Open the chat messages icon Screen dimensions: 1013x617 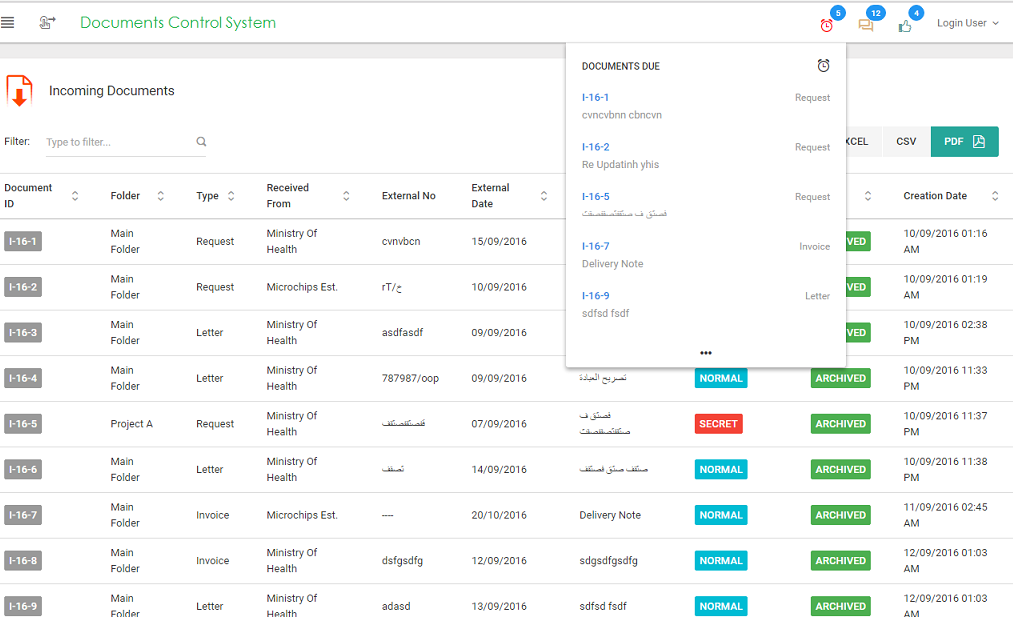point(866,25)
